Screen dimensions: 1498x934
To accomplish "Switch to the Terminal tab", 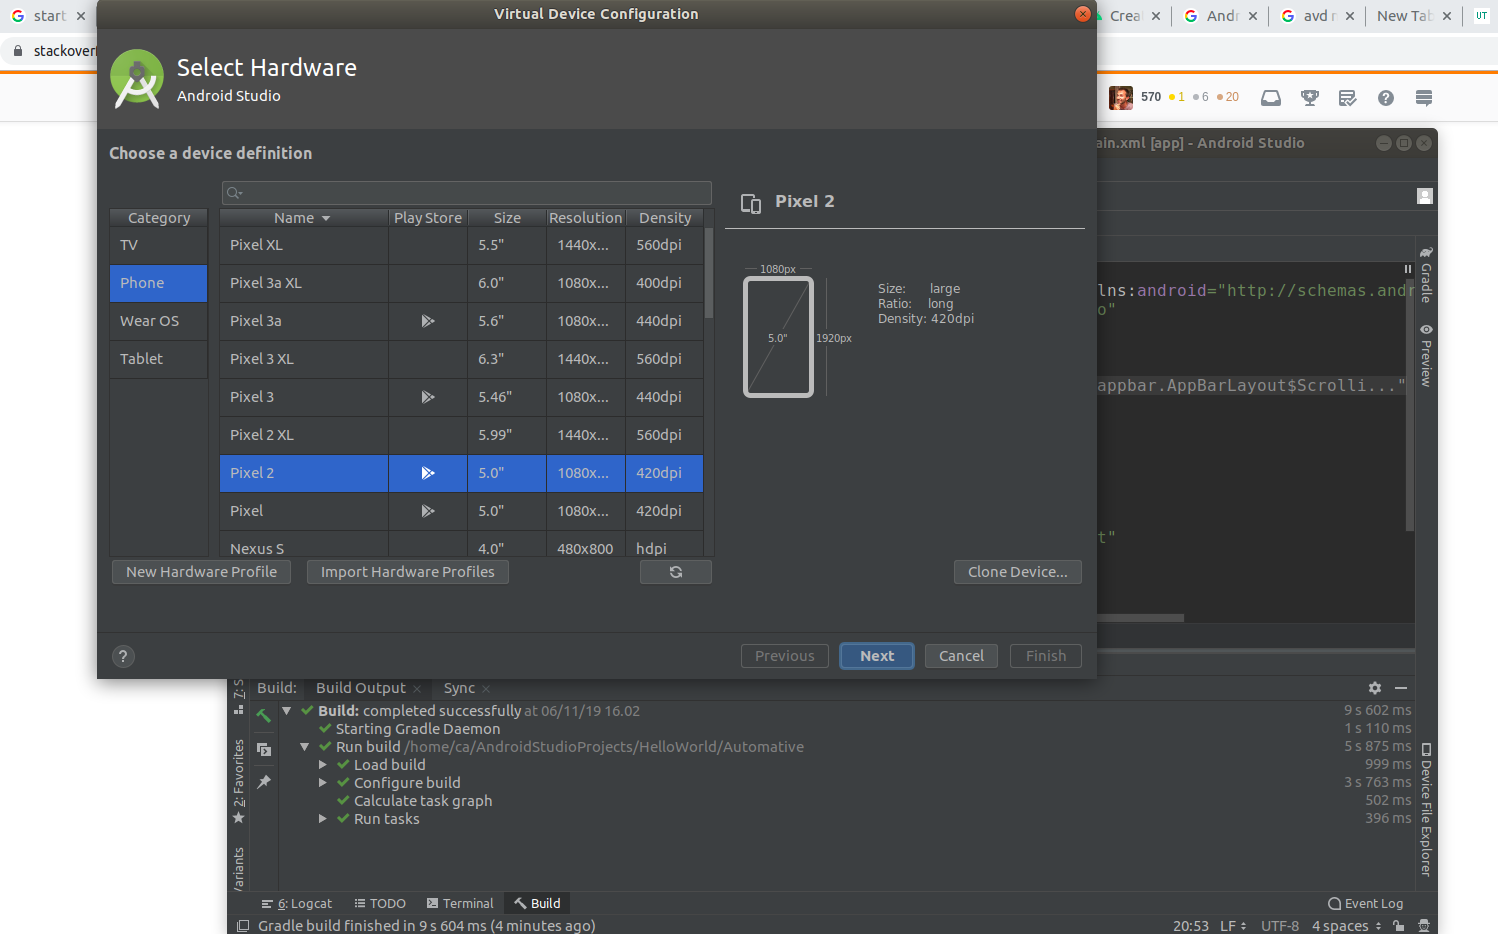I will (x=460, y=903).
